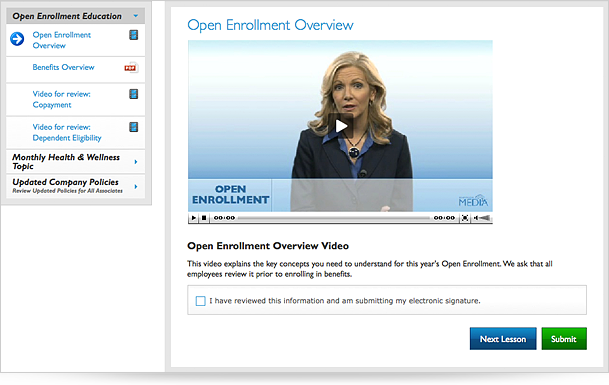Click the volume speaker control in the player

482,218
